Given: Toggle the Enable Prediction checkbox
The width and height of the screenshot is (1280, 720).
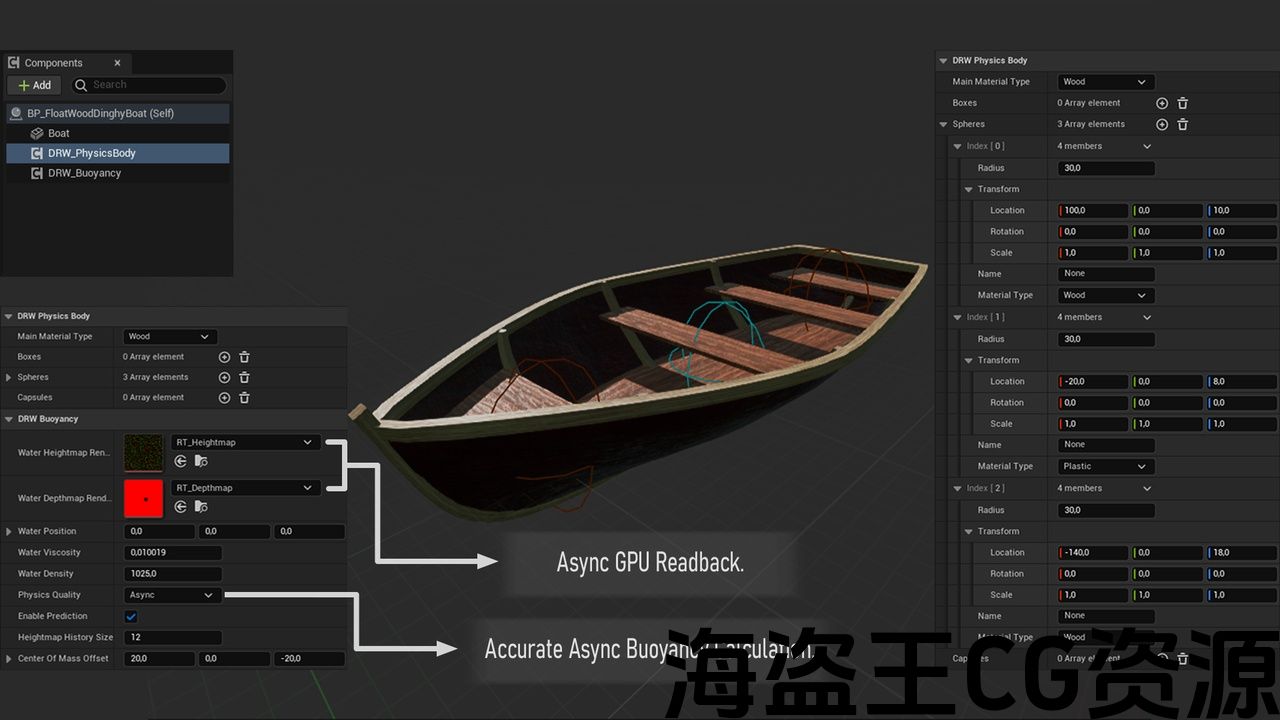Looking at the screenshot, I should [131, 617].
